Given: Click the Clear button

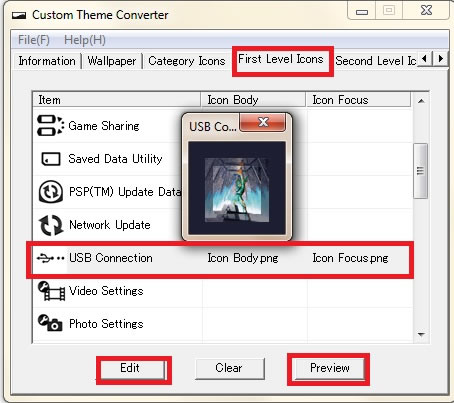Looking at the screenshot, I should (x=229, y=368).
